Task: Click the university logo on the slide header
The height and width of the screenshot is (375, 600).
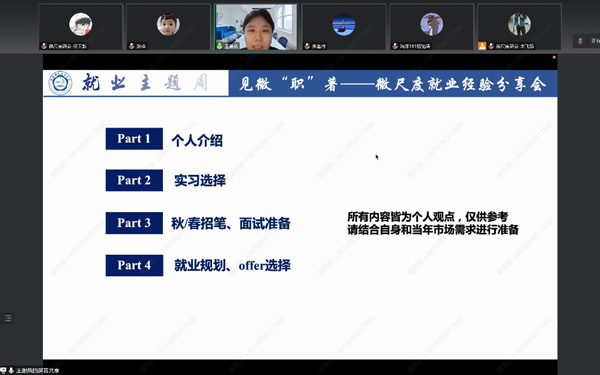Action: [60, 83]
